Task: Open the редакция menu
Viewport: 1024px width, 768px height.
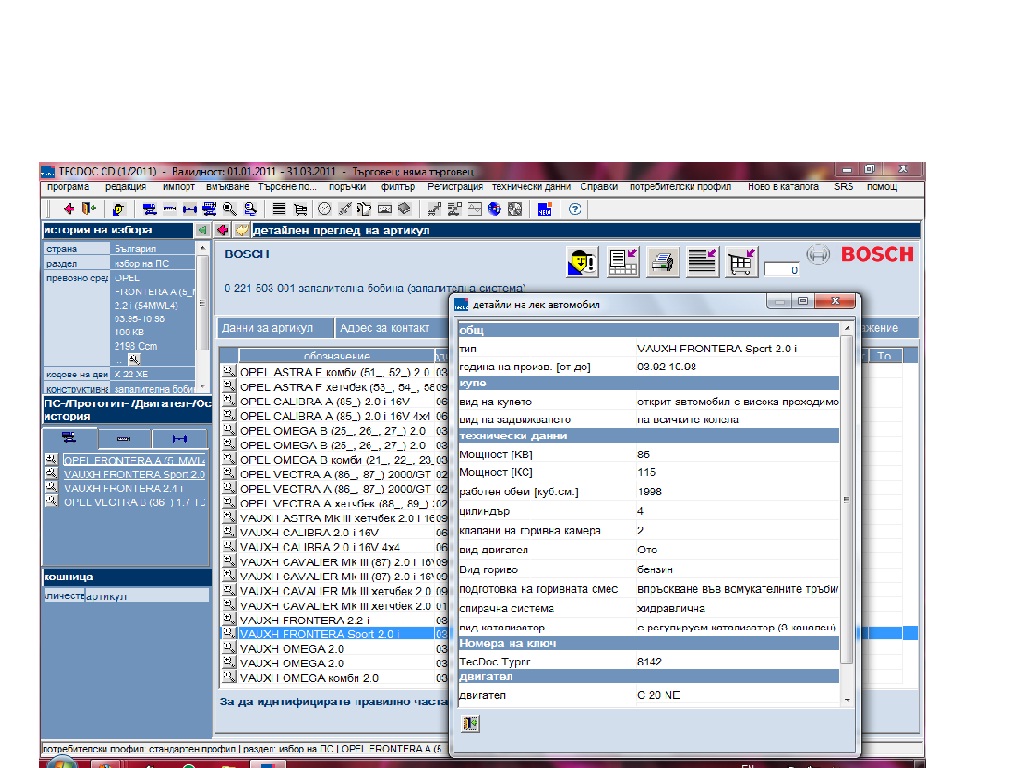Action: click(125, 187)
